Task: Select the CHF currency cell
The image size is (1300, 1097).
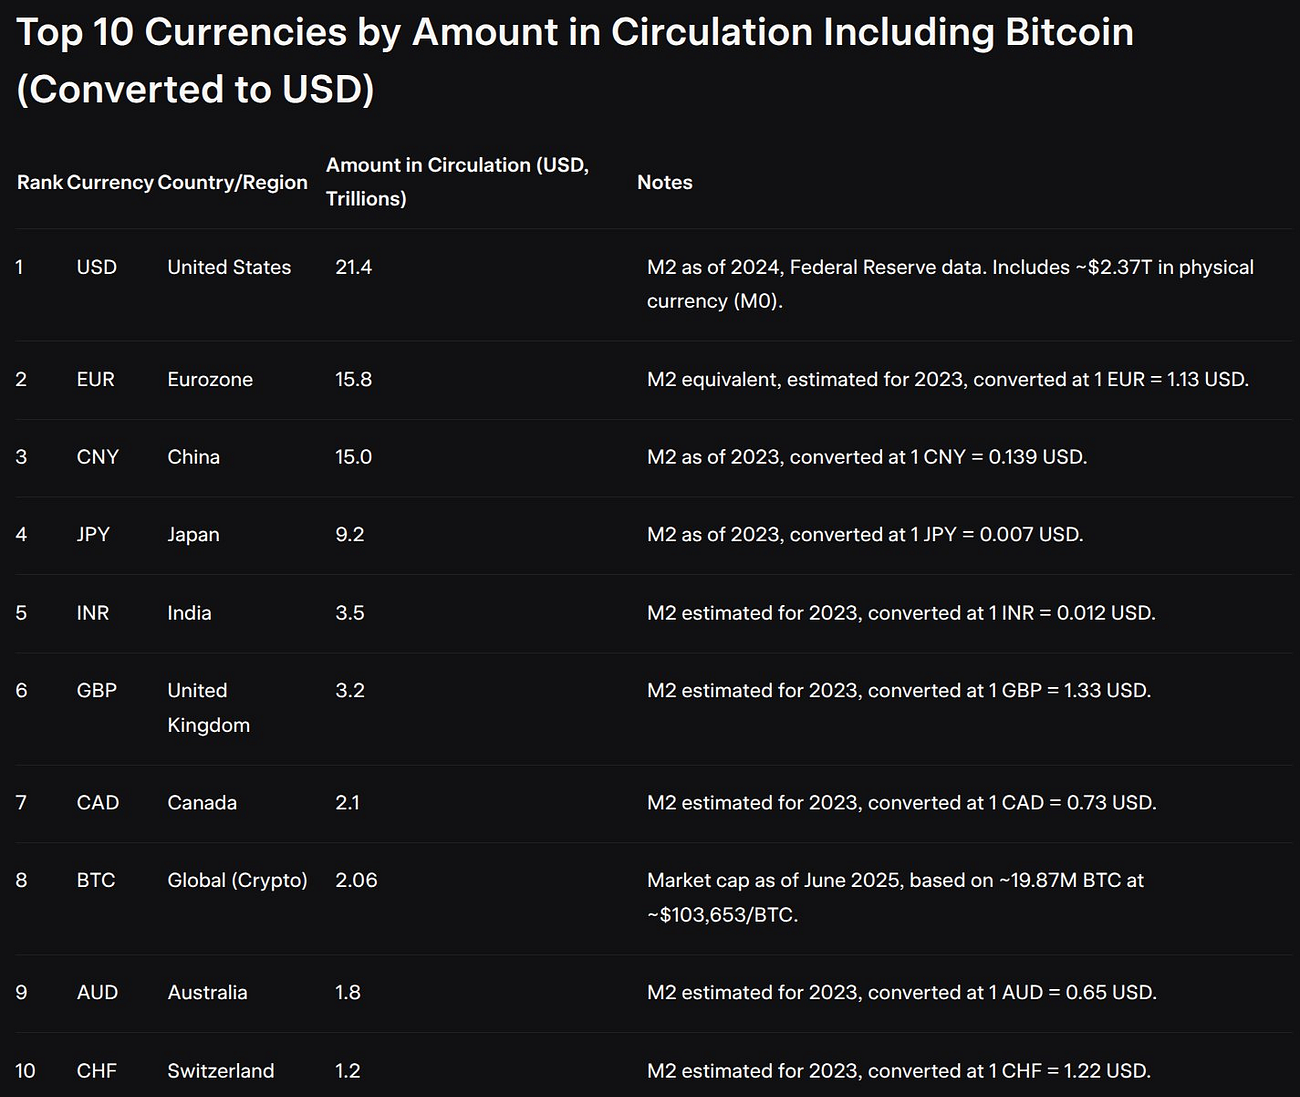Action: point(97,1070)
